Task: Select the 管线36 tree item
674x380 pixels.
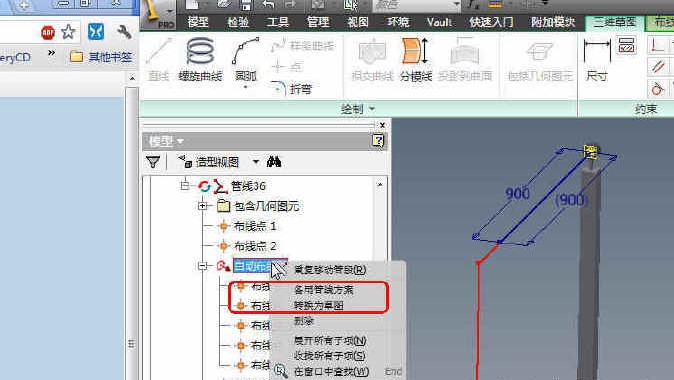Action: [x=248, y=186]
